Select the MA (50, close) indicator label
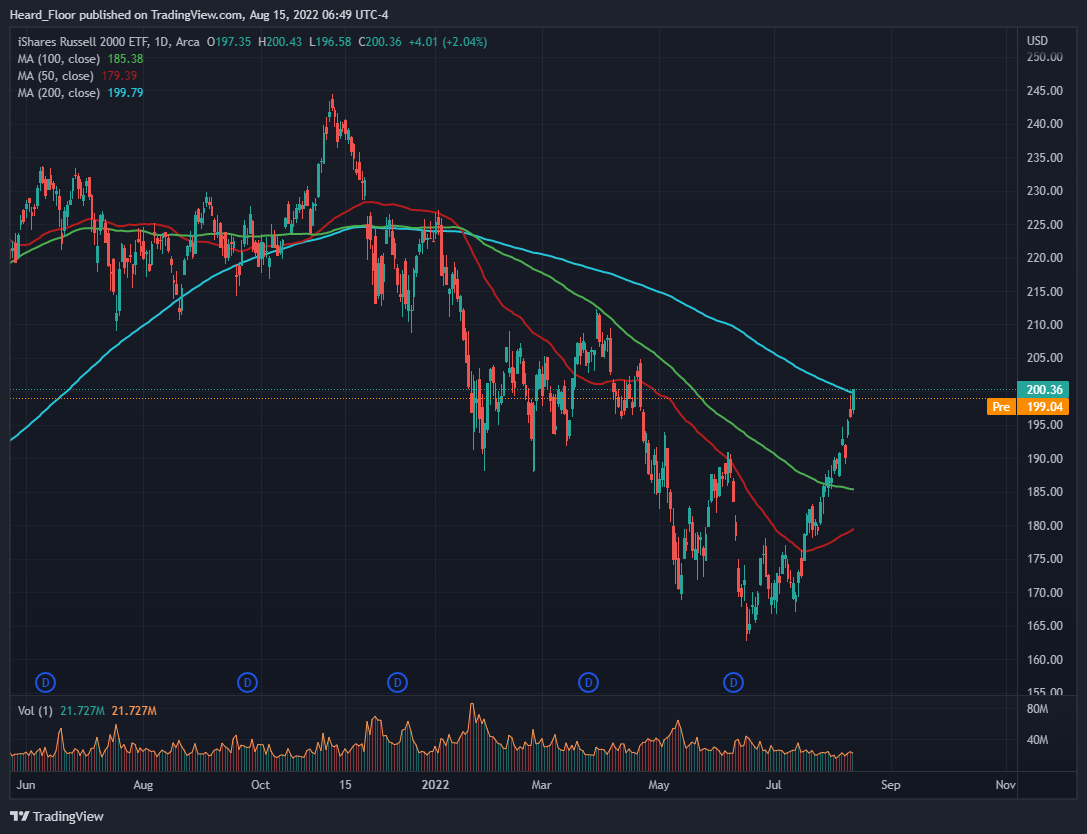Image resolution: width=1087 pixels, height=834 pixels. [55, 76]
